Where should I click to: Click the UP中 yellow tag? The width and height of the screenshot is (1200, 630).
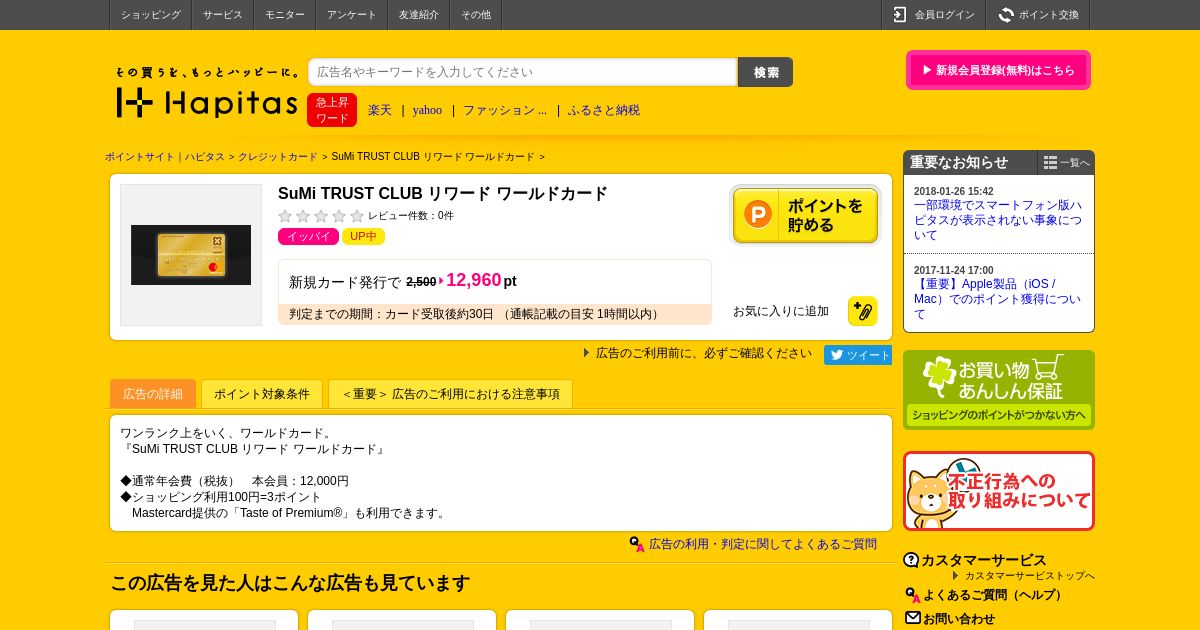(x=363, y=237)
